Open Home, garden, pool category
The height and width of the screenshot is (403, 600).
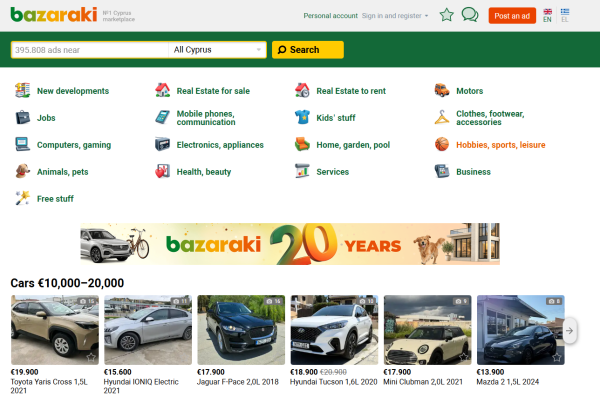click(353, 145)
